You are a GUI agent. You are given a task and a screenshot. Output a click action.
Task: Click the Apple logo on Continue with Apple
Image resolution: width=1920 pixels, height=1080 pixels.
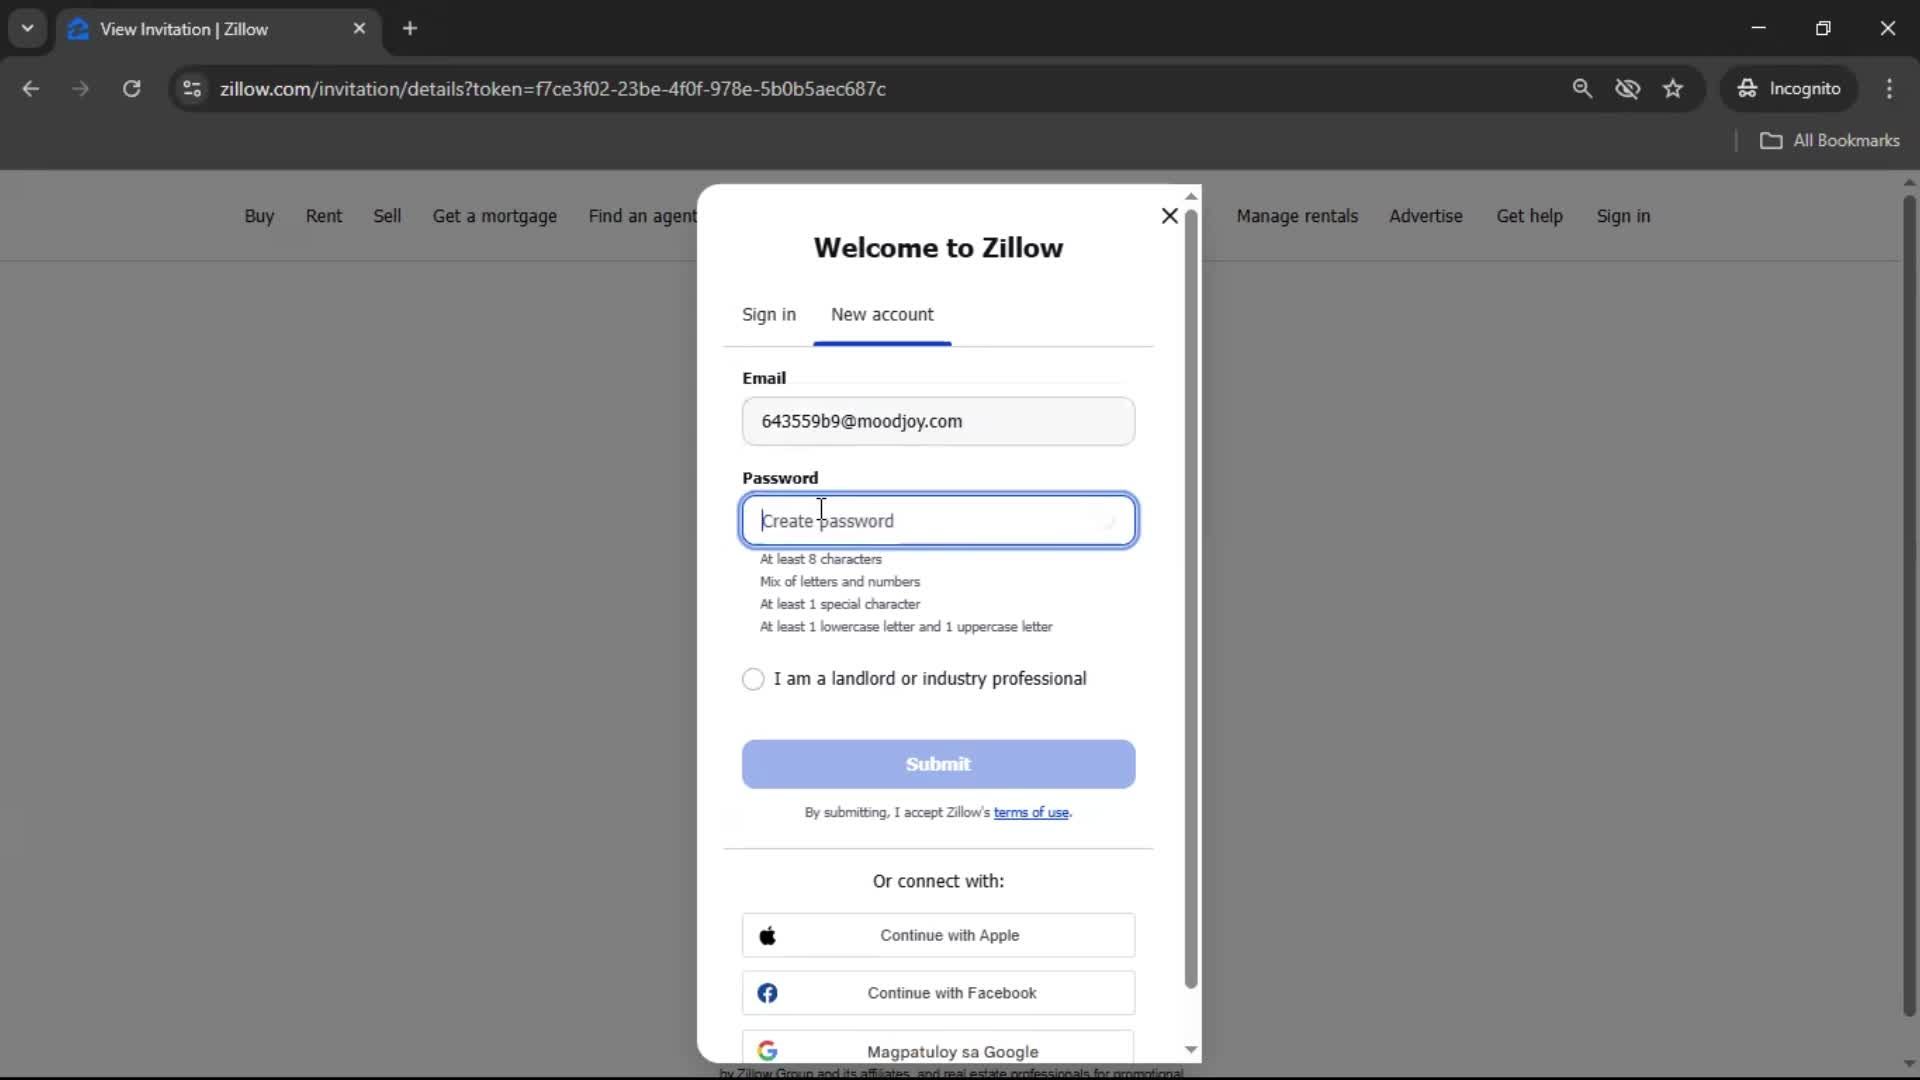click(x=768, y=935)
